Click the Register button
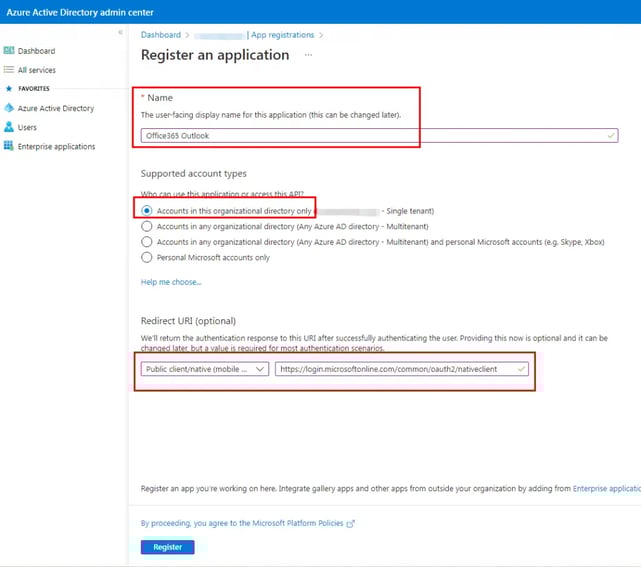Viewport: 641px width, 567px height. click(x=168, y=547)
